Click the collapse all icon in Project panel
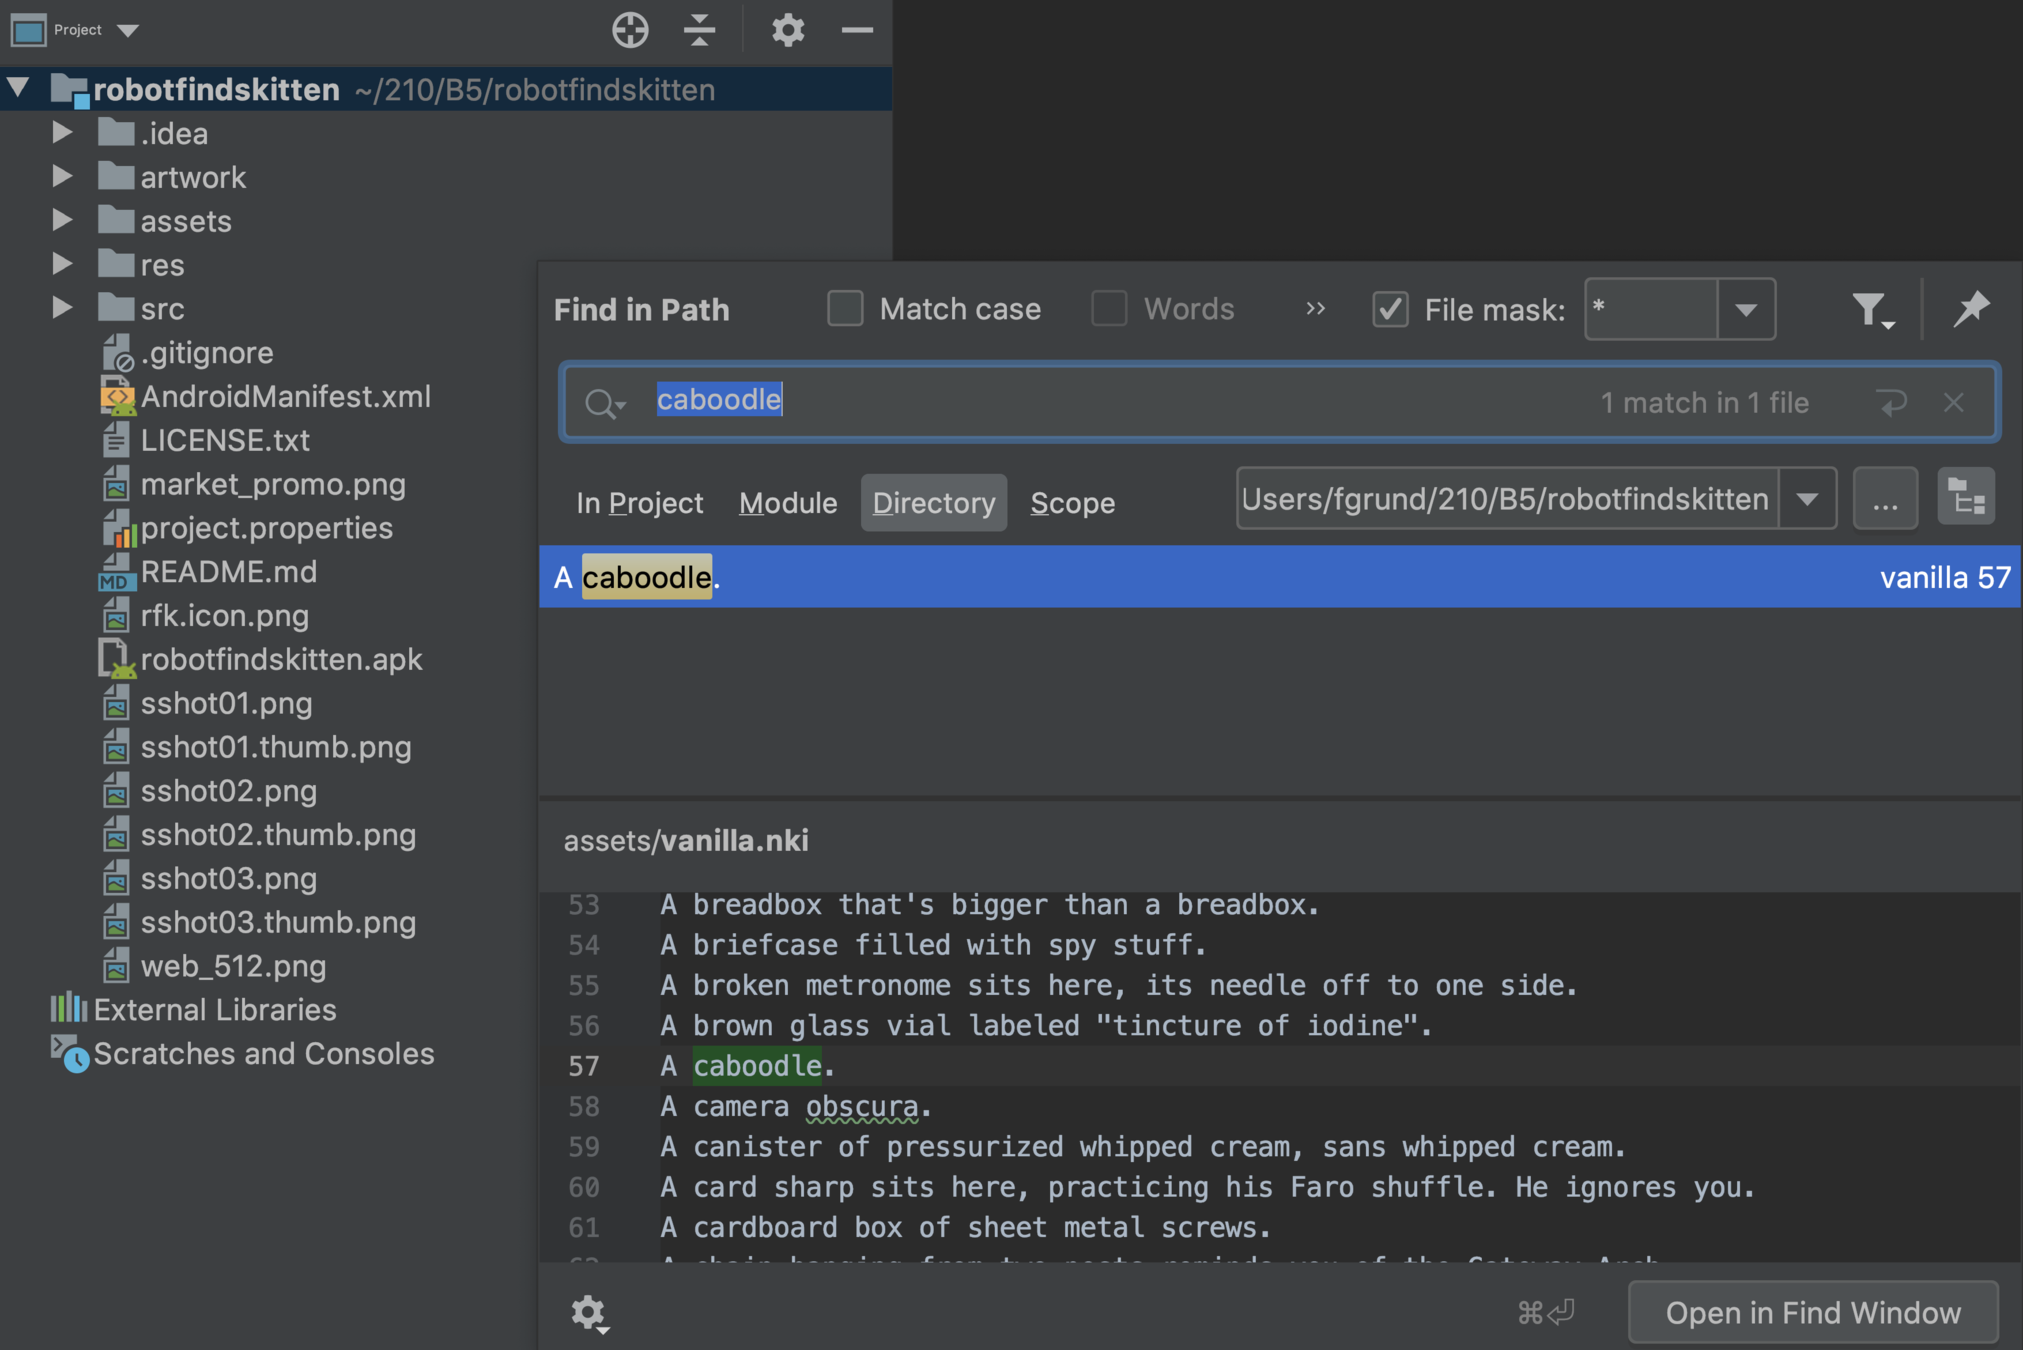2023x1350 pixels. coord(699,30)
